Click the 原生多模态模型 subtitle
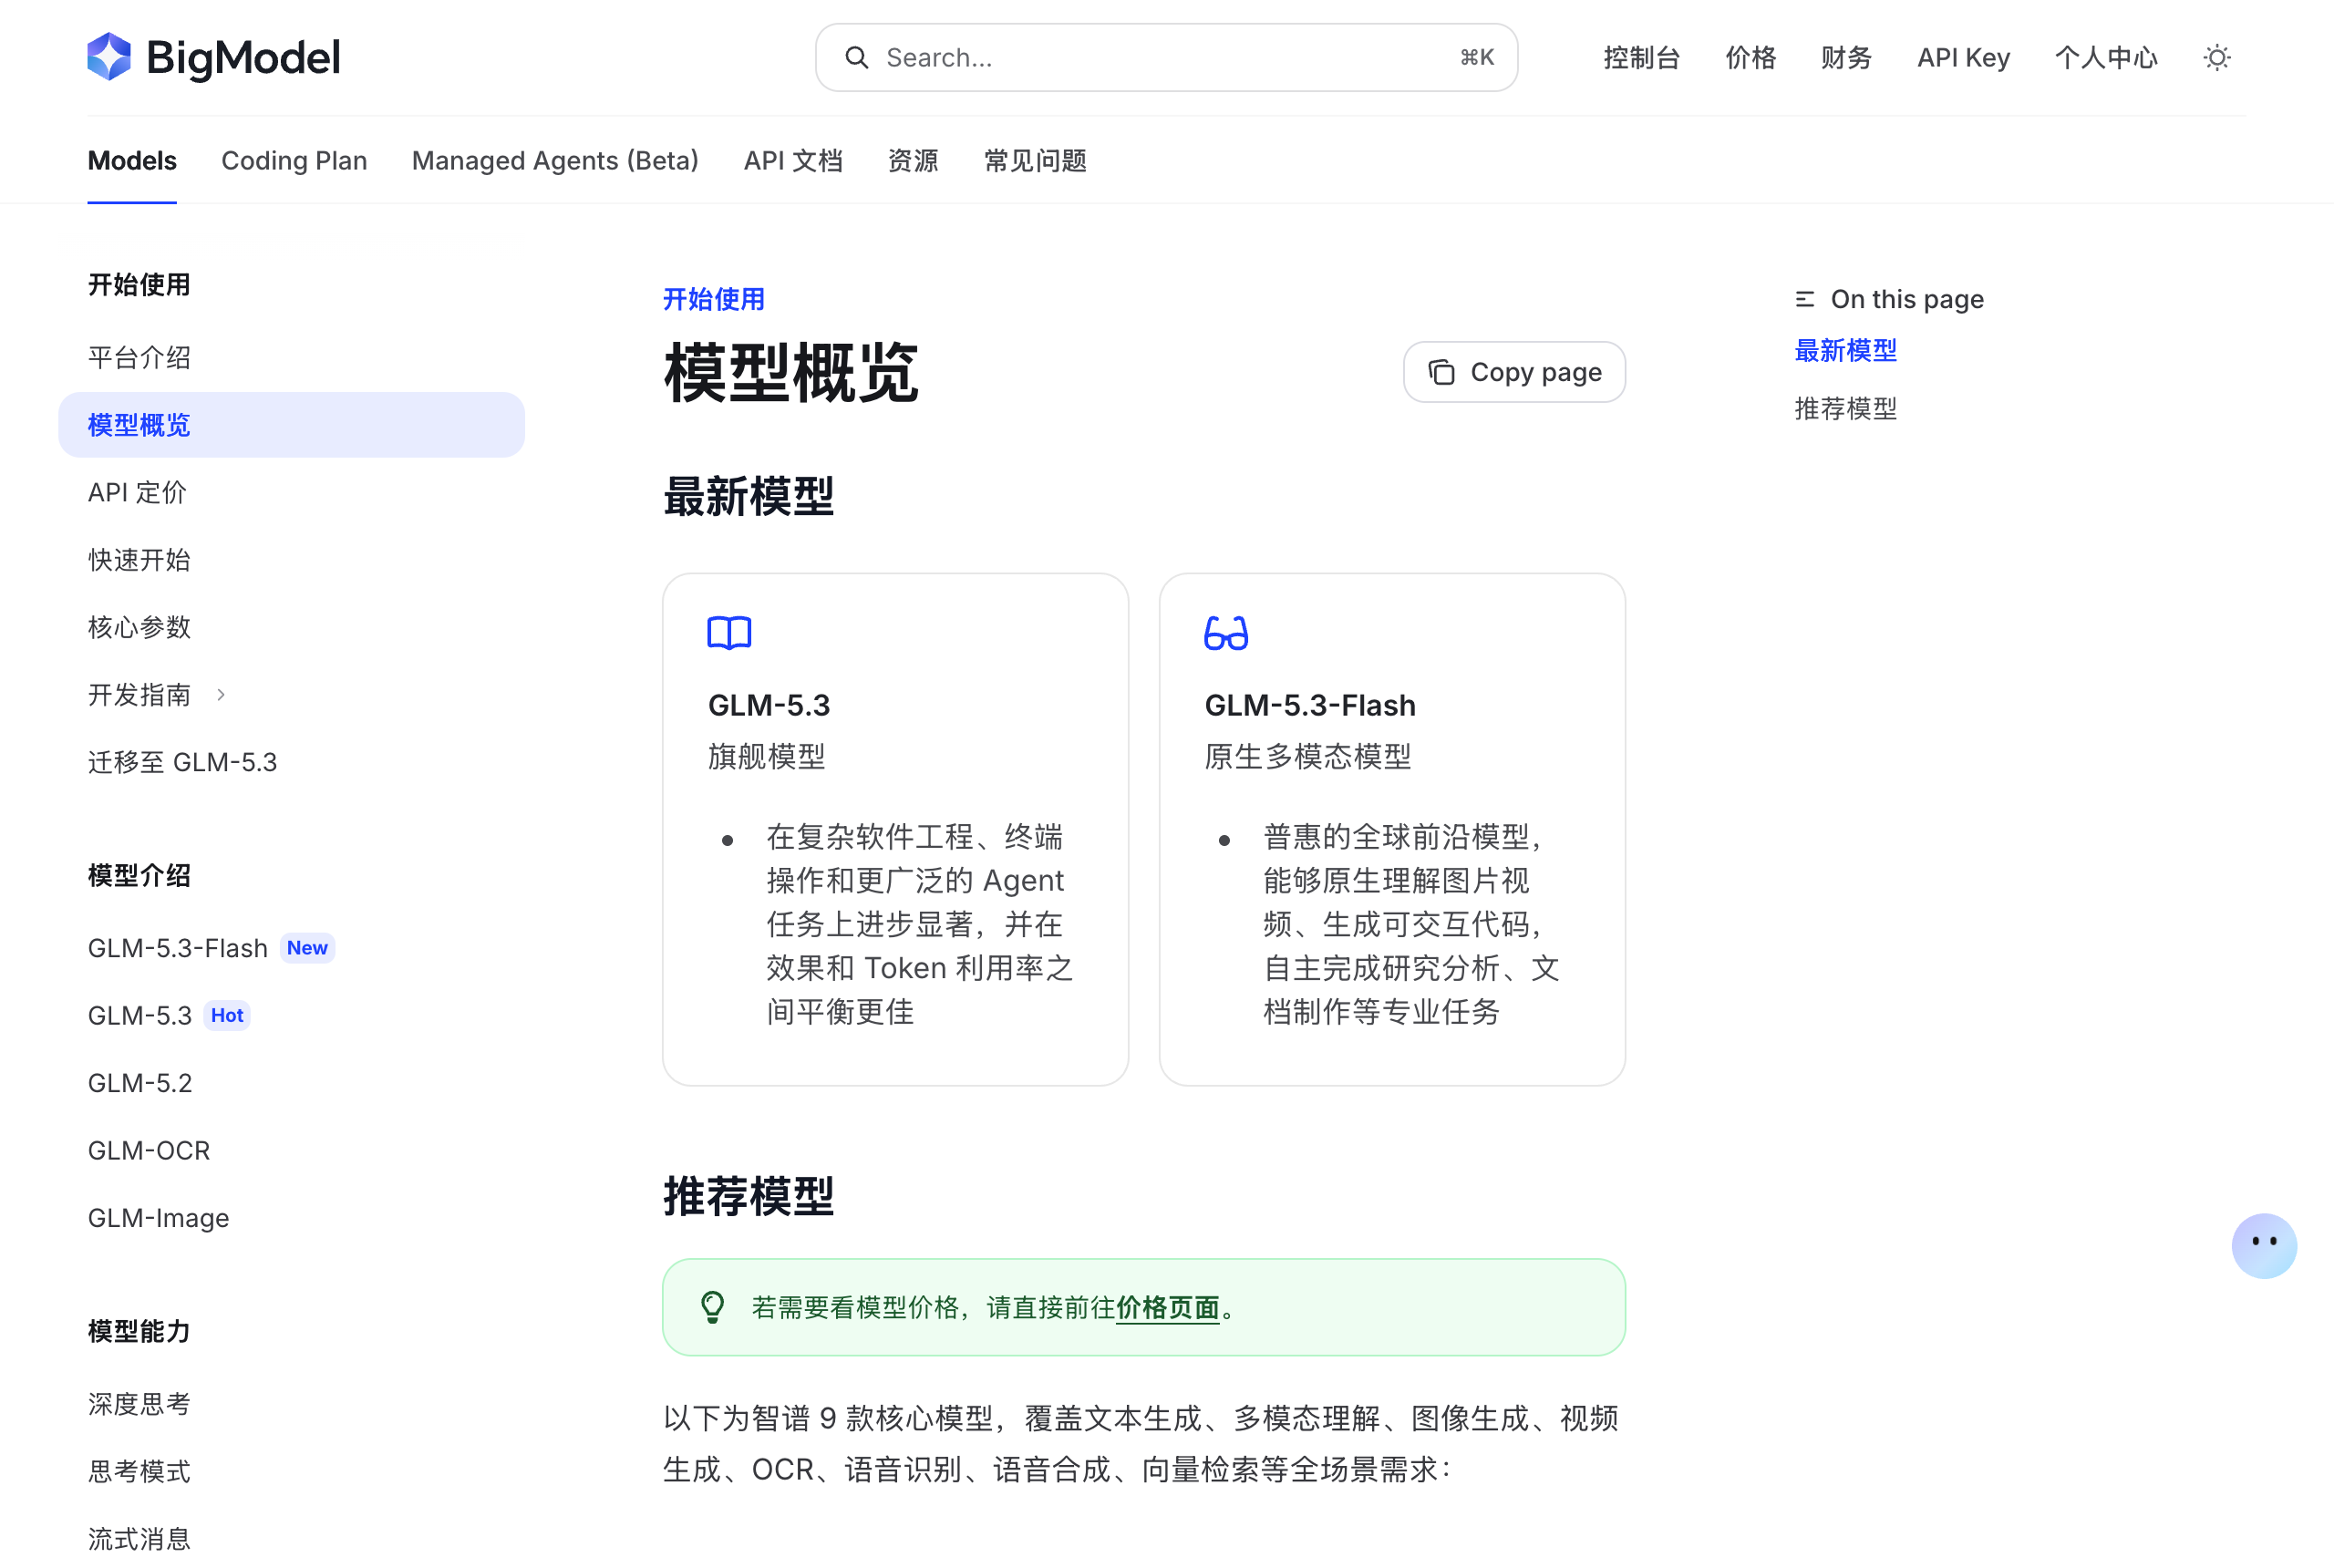This screenshot has width=2334, height=1568. (1308, 757)
